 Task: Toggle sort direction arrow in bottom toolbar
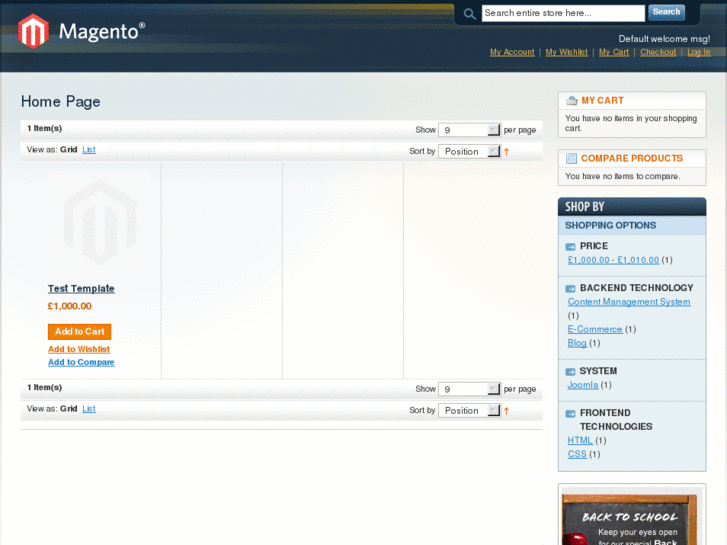[506, 410]
